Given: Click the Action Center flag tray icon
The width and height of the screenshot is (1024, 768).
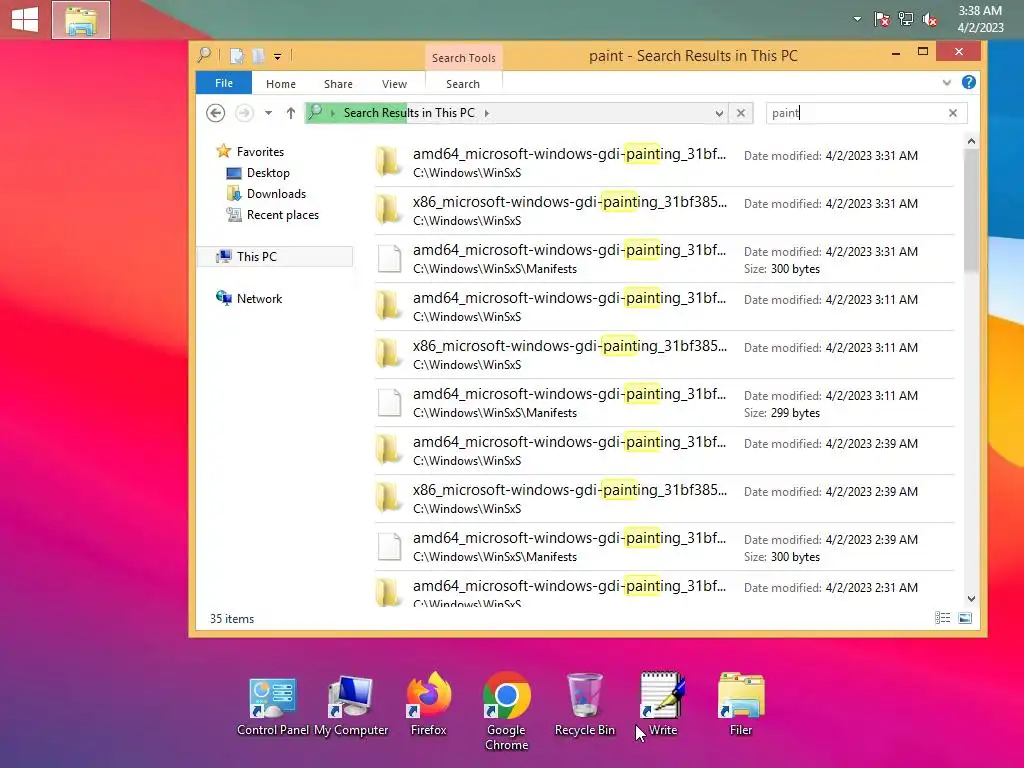Looking at the screenshot, I should (x=882, y=19).
